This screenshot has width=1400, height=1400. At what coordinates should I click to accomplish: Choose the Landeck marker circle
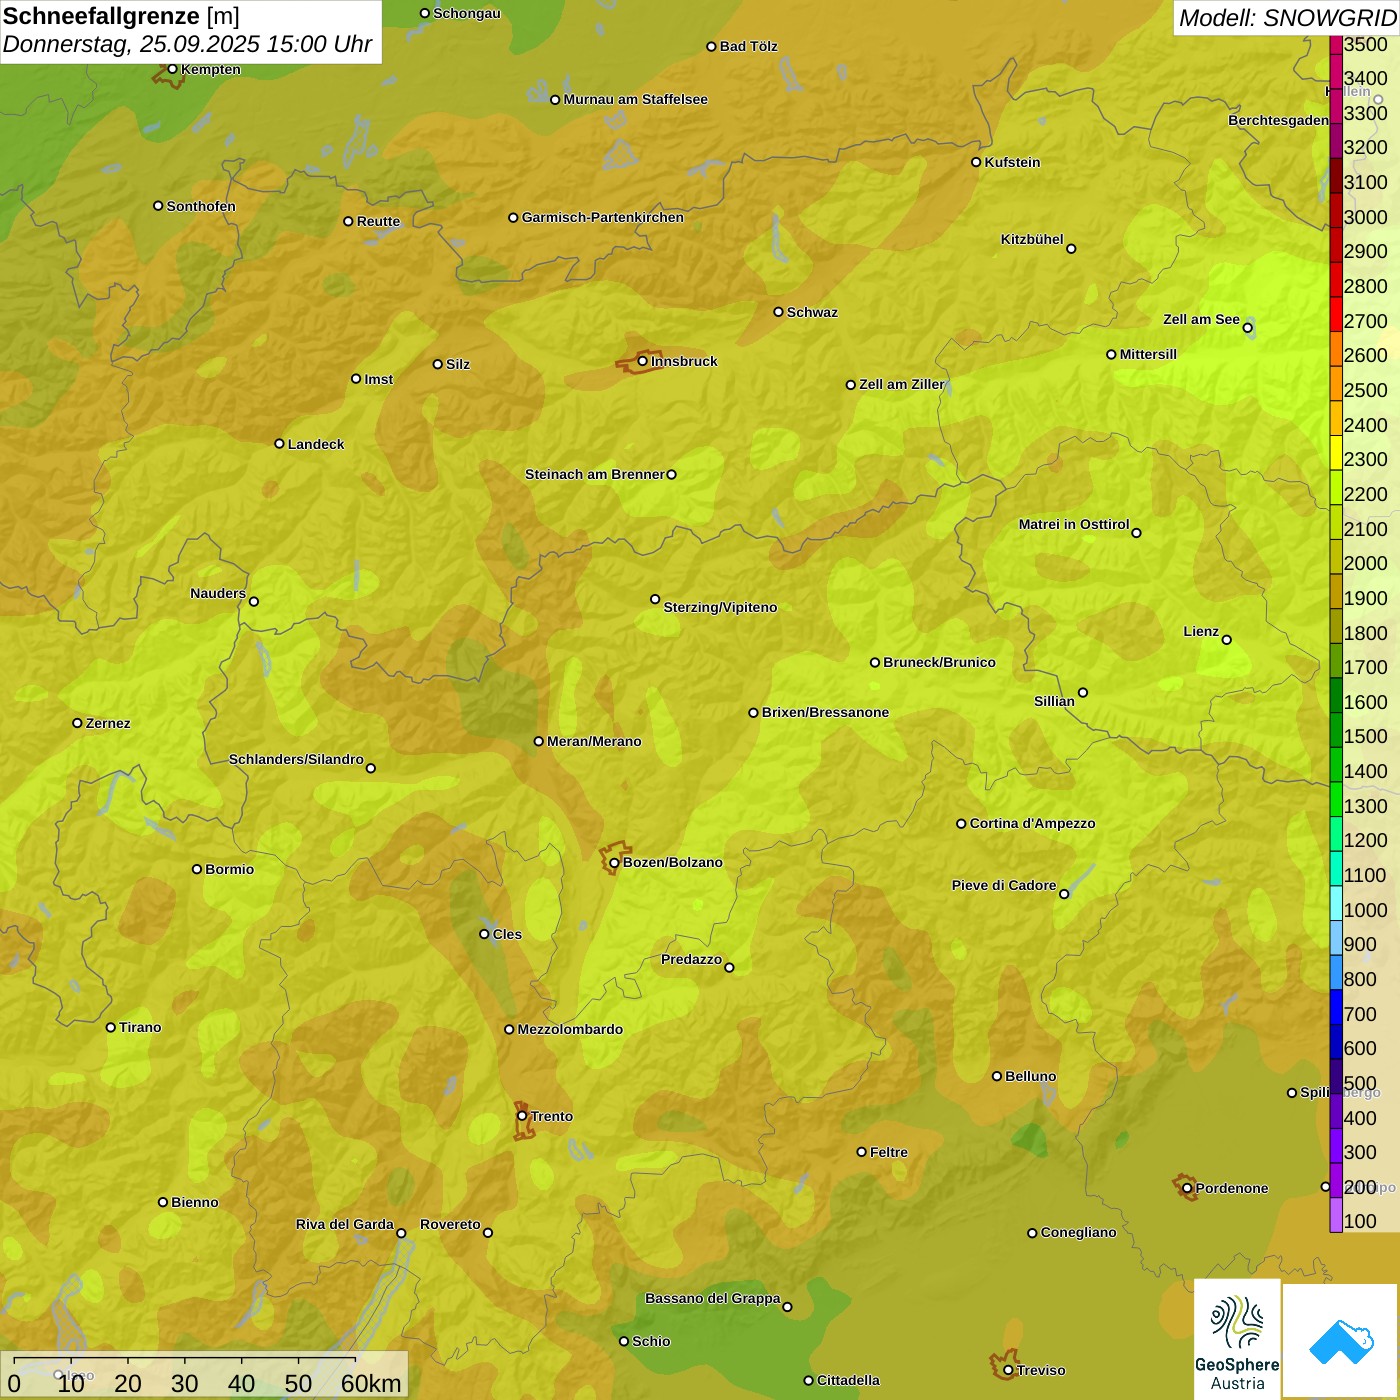point(279,444)
